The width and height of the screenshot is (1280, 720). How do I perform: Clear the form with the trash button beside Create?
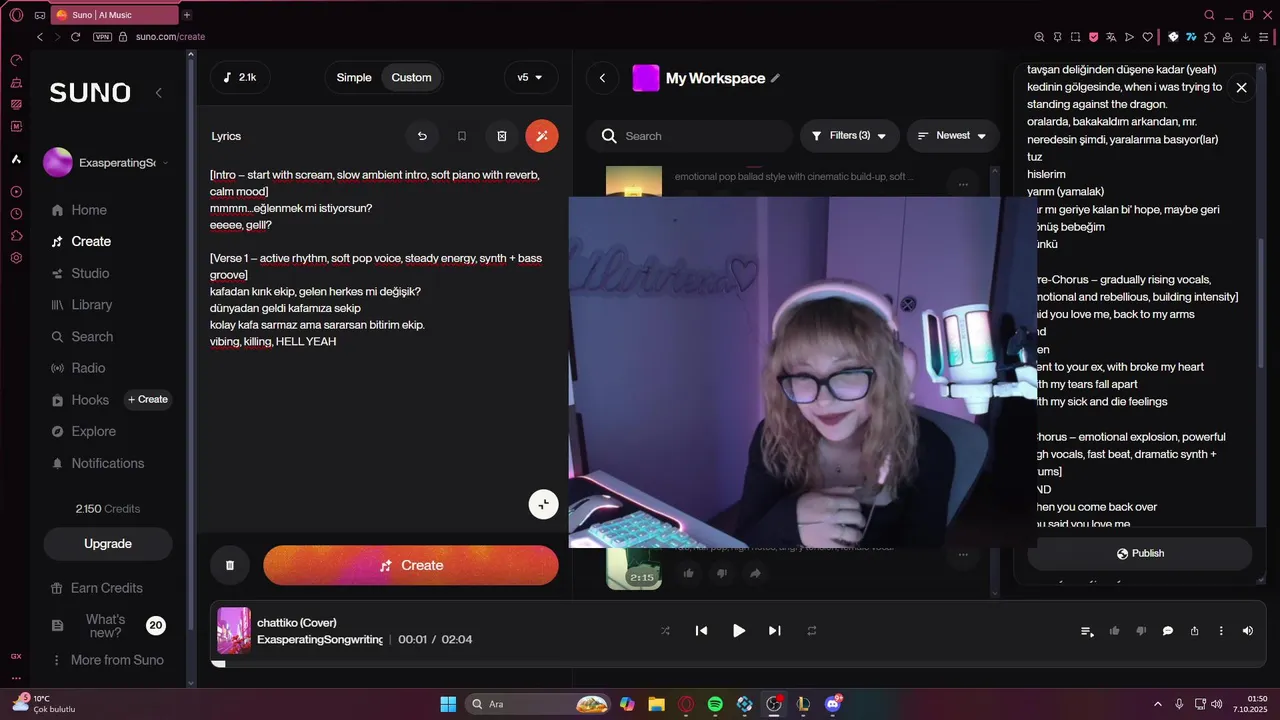tap(230, 565)
